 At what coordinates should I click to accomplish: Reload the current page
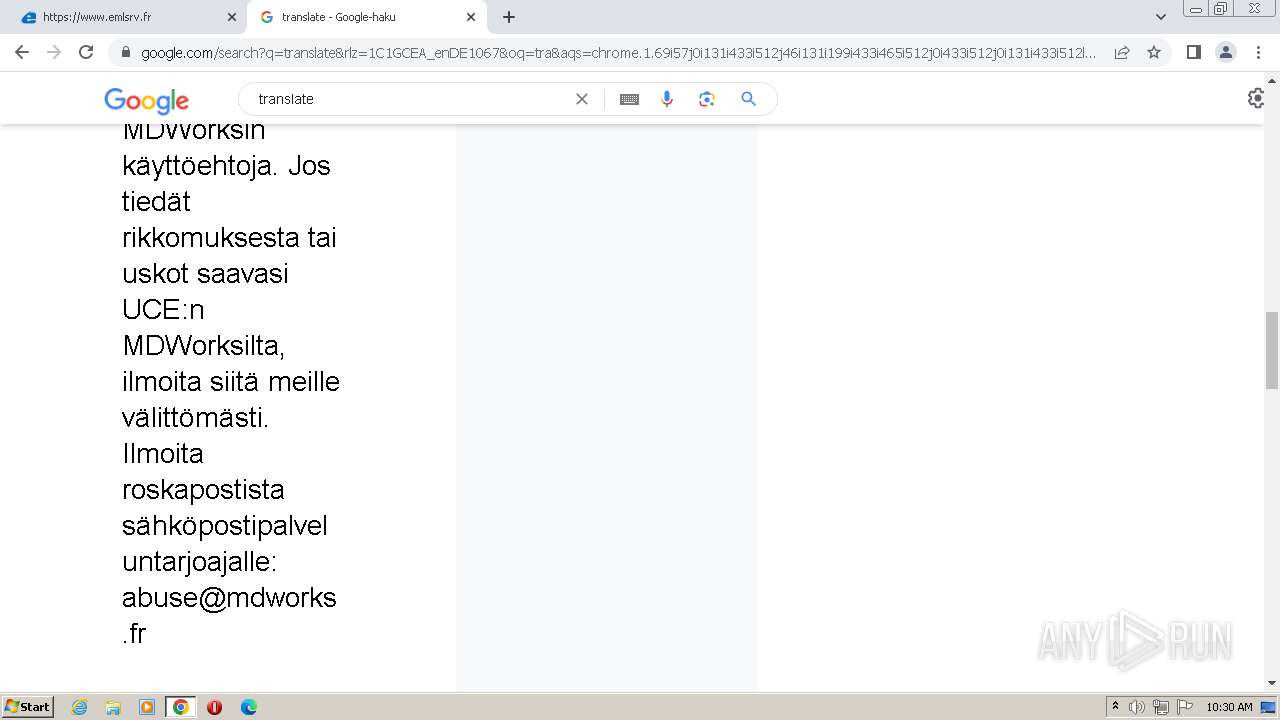[86, 52]
